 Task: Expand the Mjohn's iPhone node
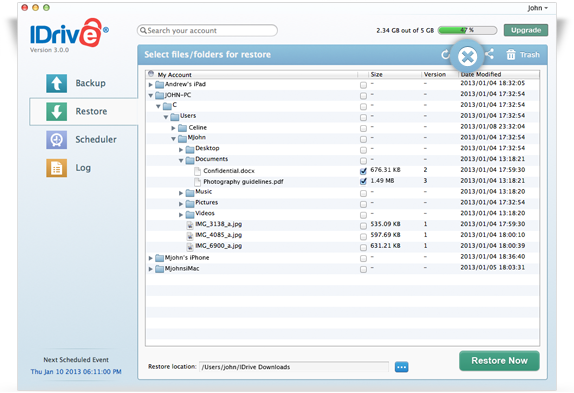pyautogui.click(x=150, y=258)
